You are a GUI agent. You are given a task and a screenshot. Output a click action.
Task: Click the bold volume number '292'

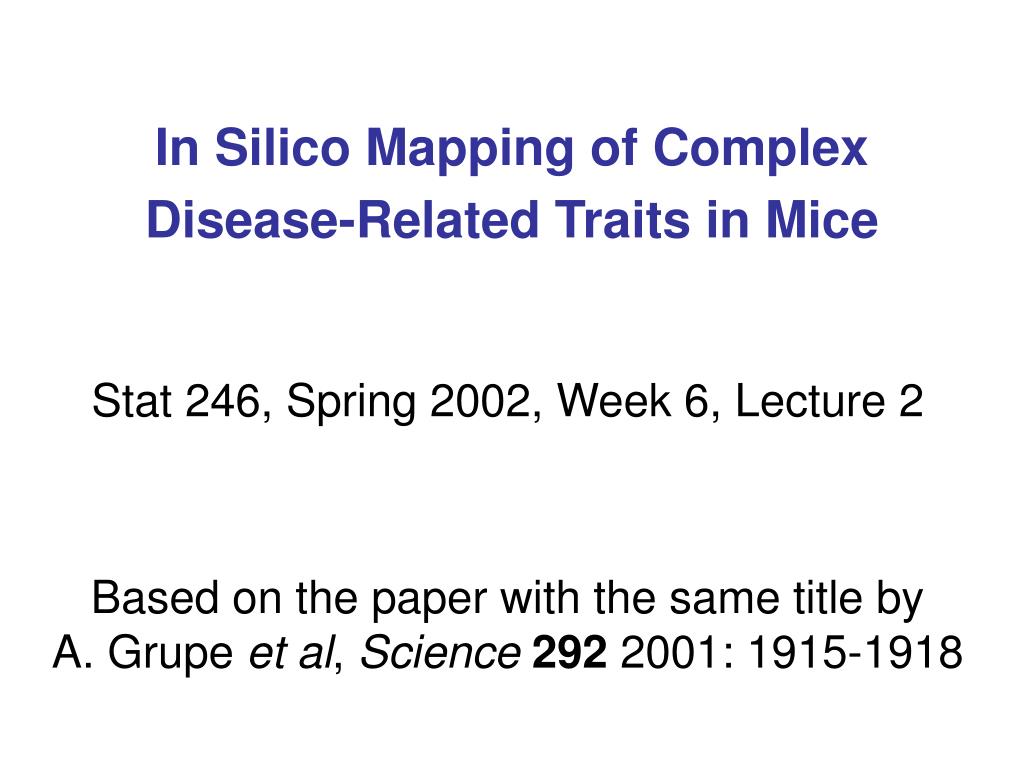[569, 652]
